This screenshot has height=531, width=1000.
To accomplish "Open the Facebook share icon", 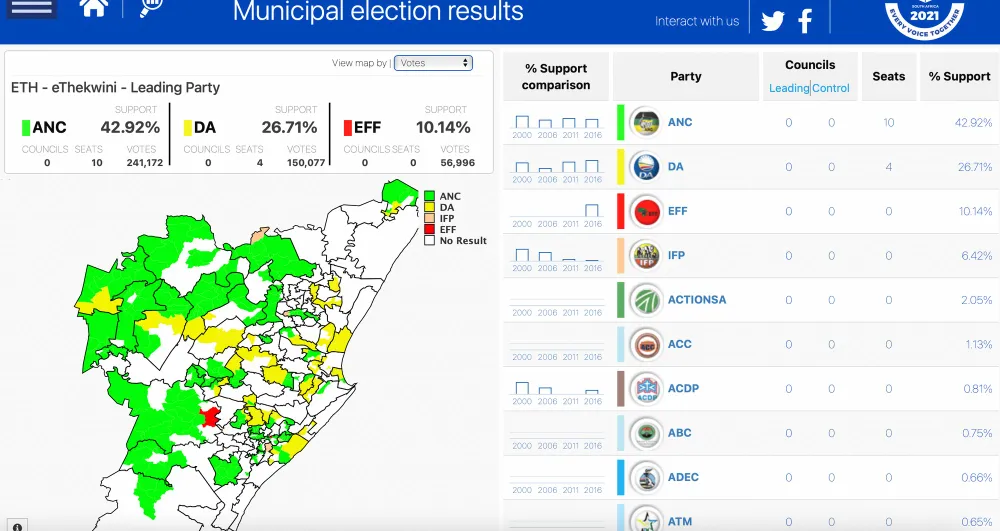I will pyautogui.click(x=805, y=21).
